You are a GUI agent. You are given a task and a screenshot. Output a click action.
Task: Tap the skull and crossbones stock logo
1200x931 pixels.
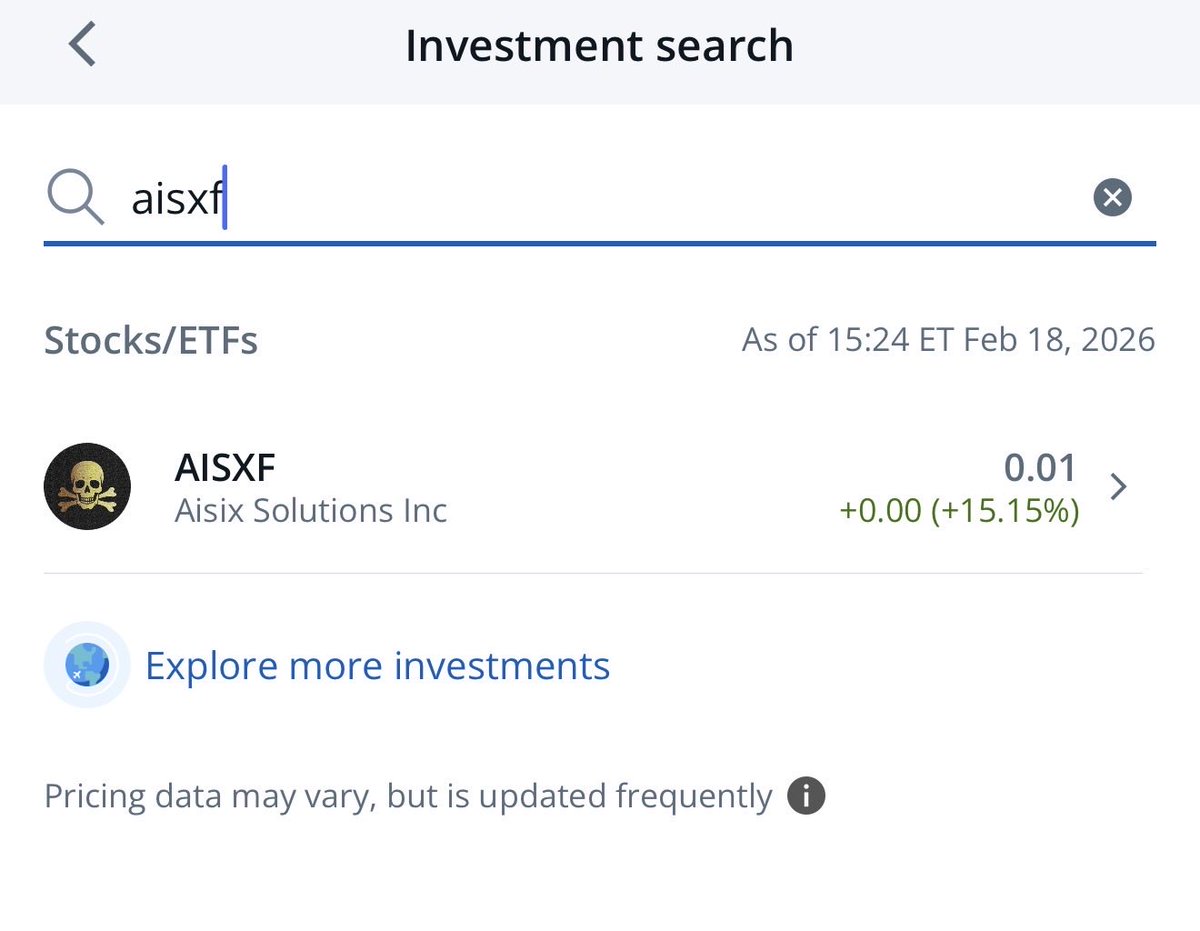click(87, 487)
